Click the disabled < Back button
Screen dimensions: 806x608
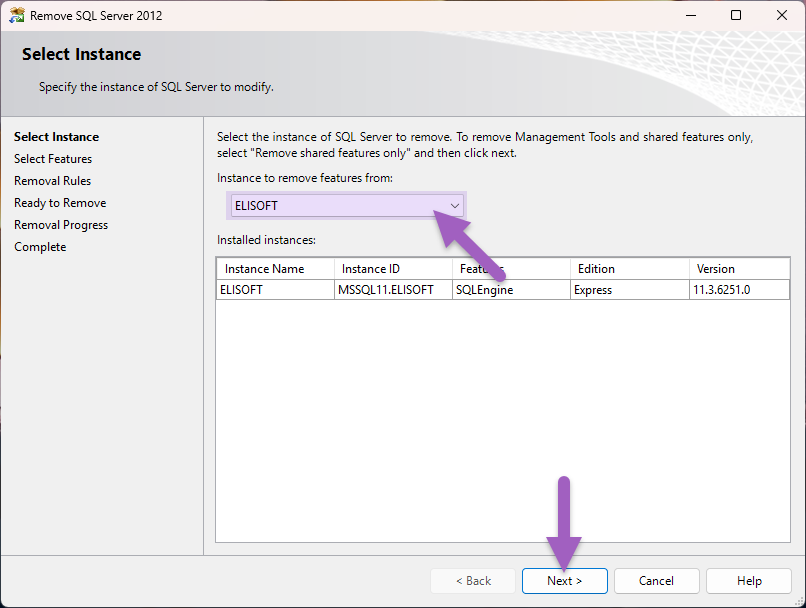coord(473,581)
